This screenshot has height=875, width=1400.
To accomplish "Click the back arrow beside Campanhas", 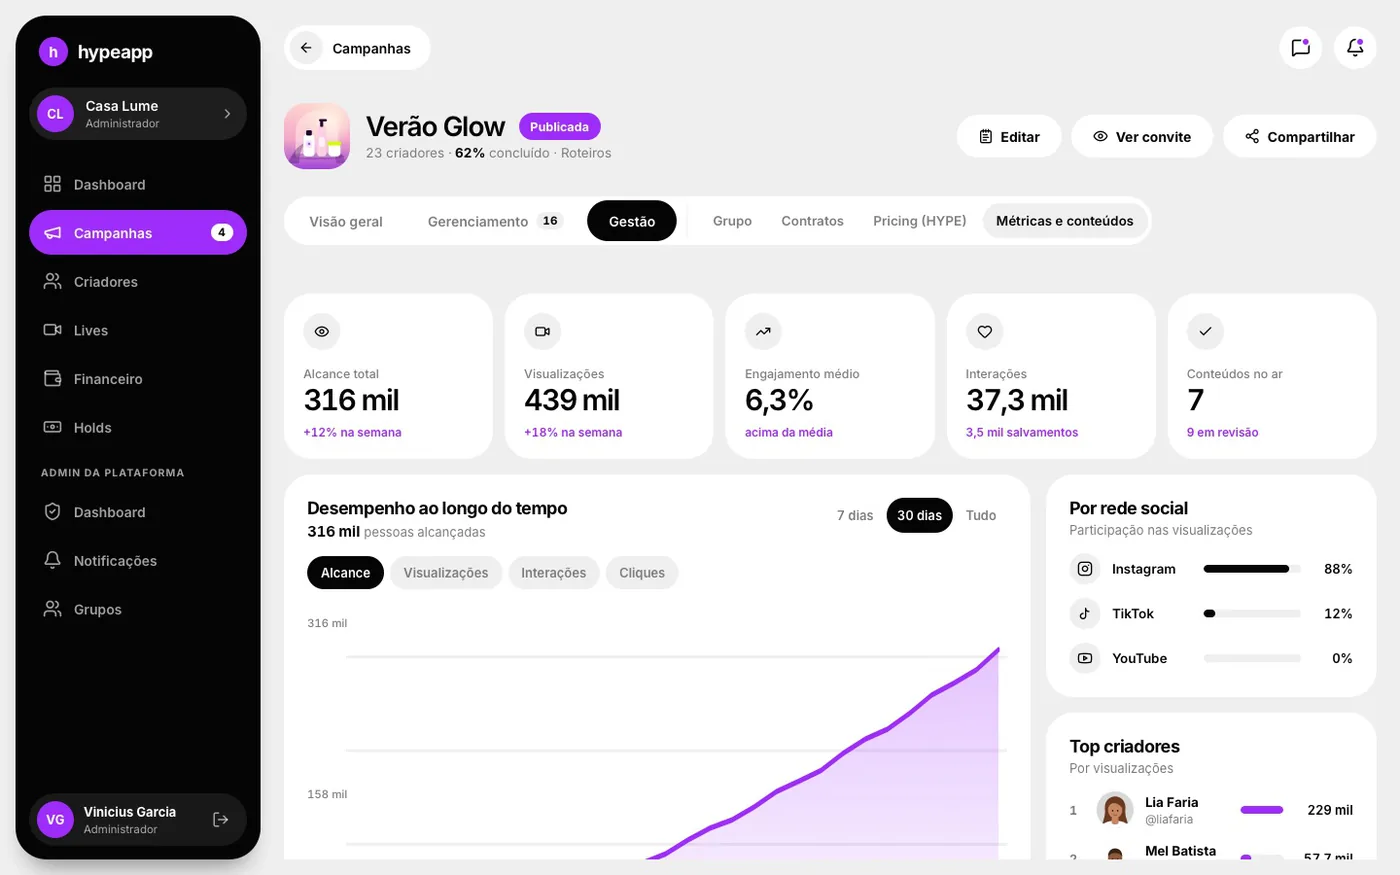I will point(306,48).
